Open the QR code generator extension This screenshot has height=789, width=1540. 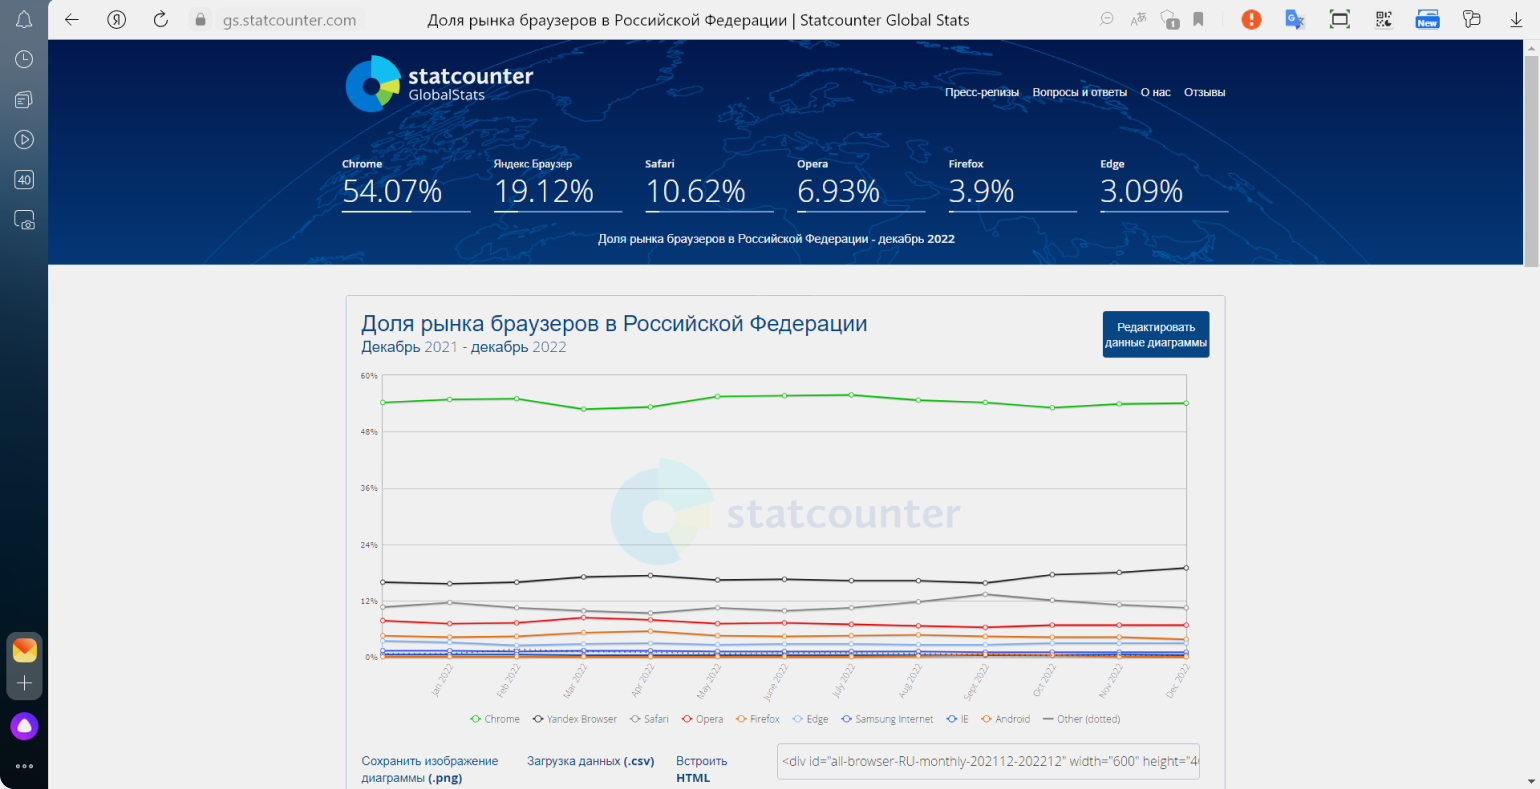1383,19
